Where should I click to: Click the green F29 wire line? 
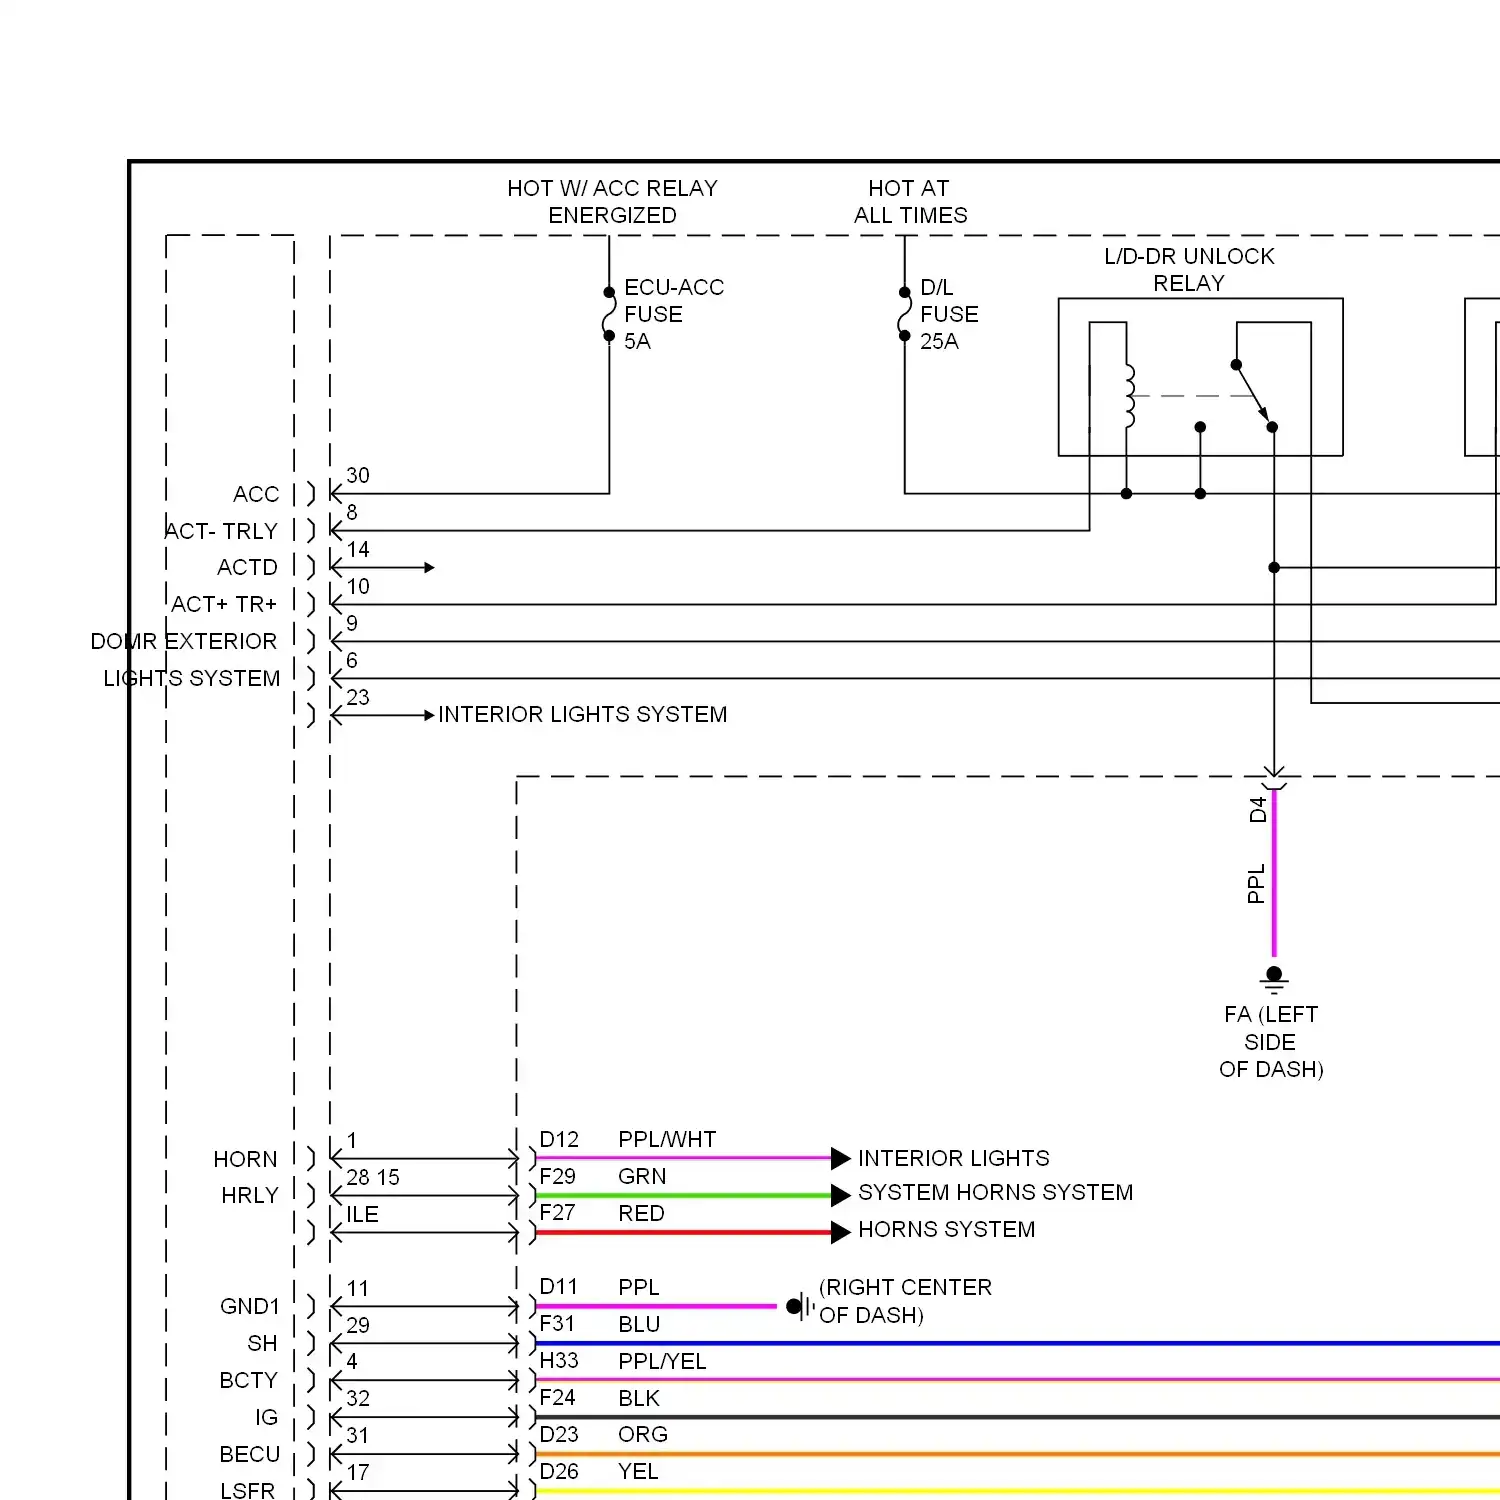coord(684,1196)
